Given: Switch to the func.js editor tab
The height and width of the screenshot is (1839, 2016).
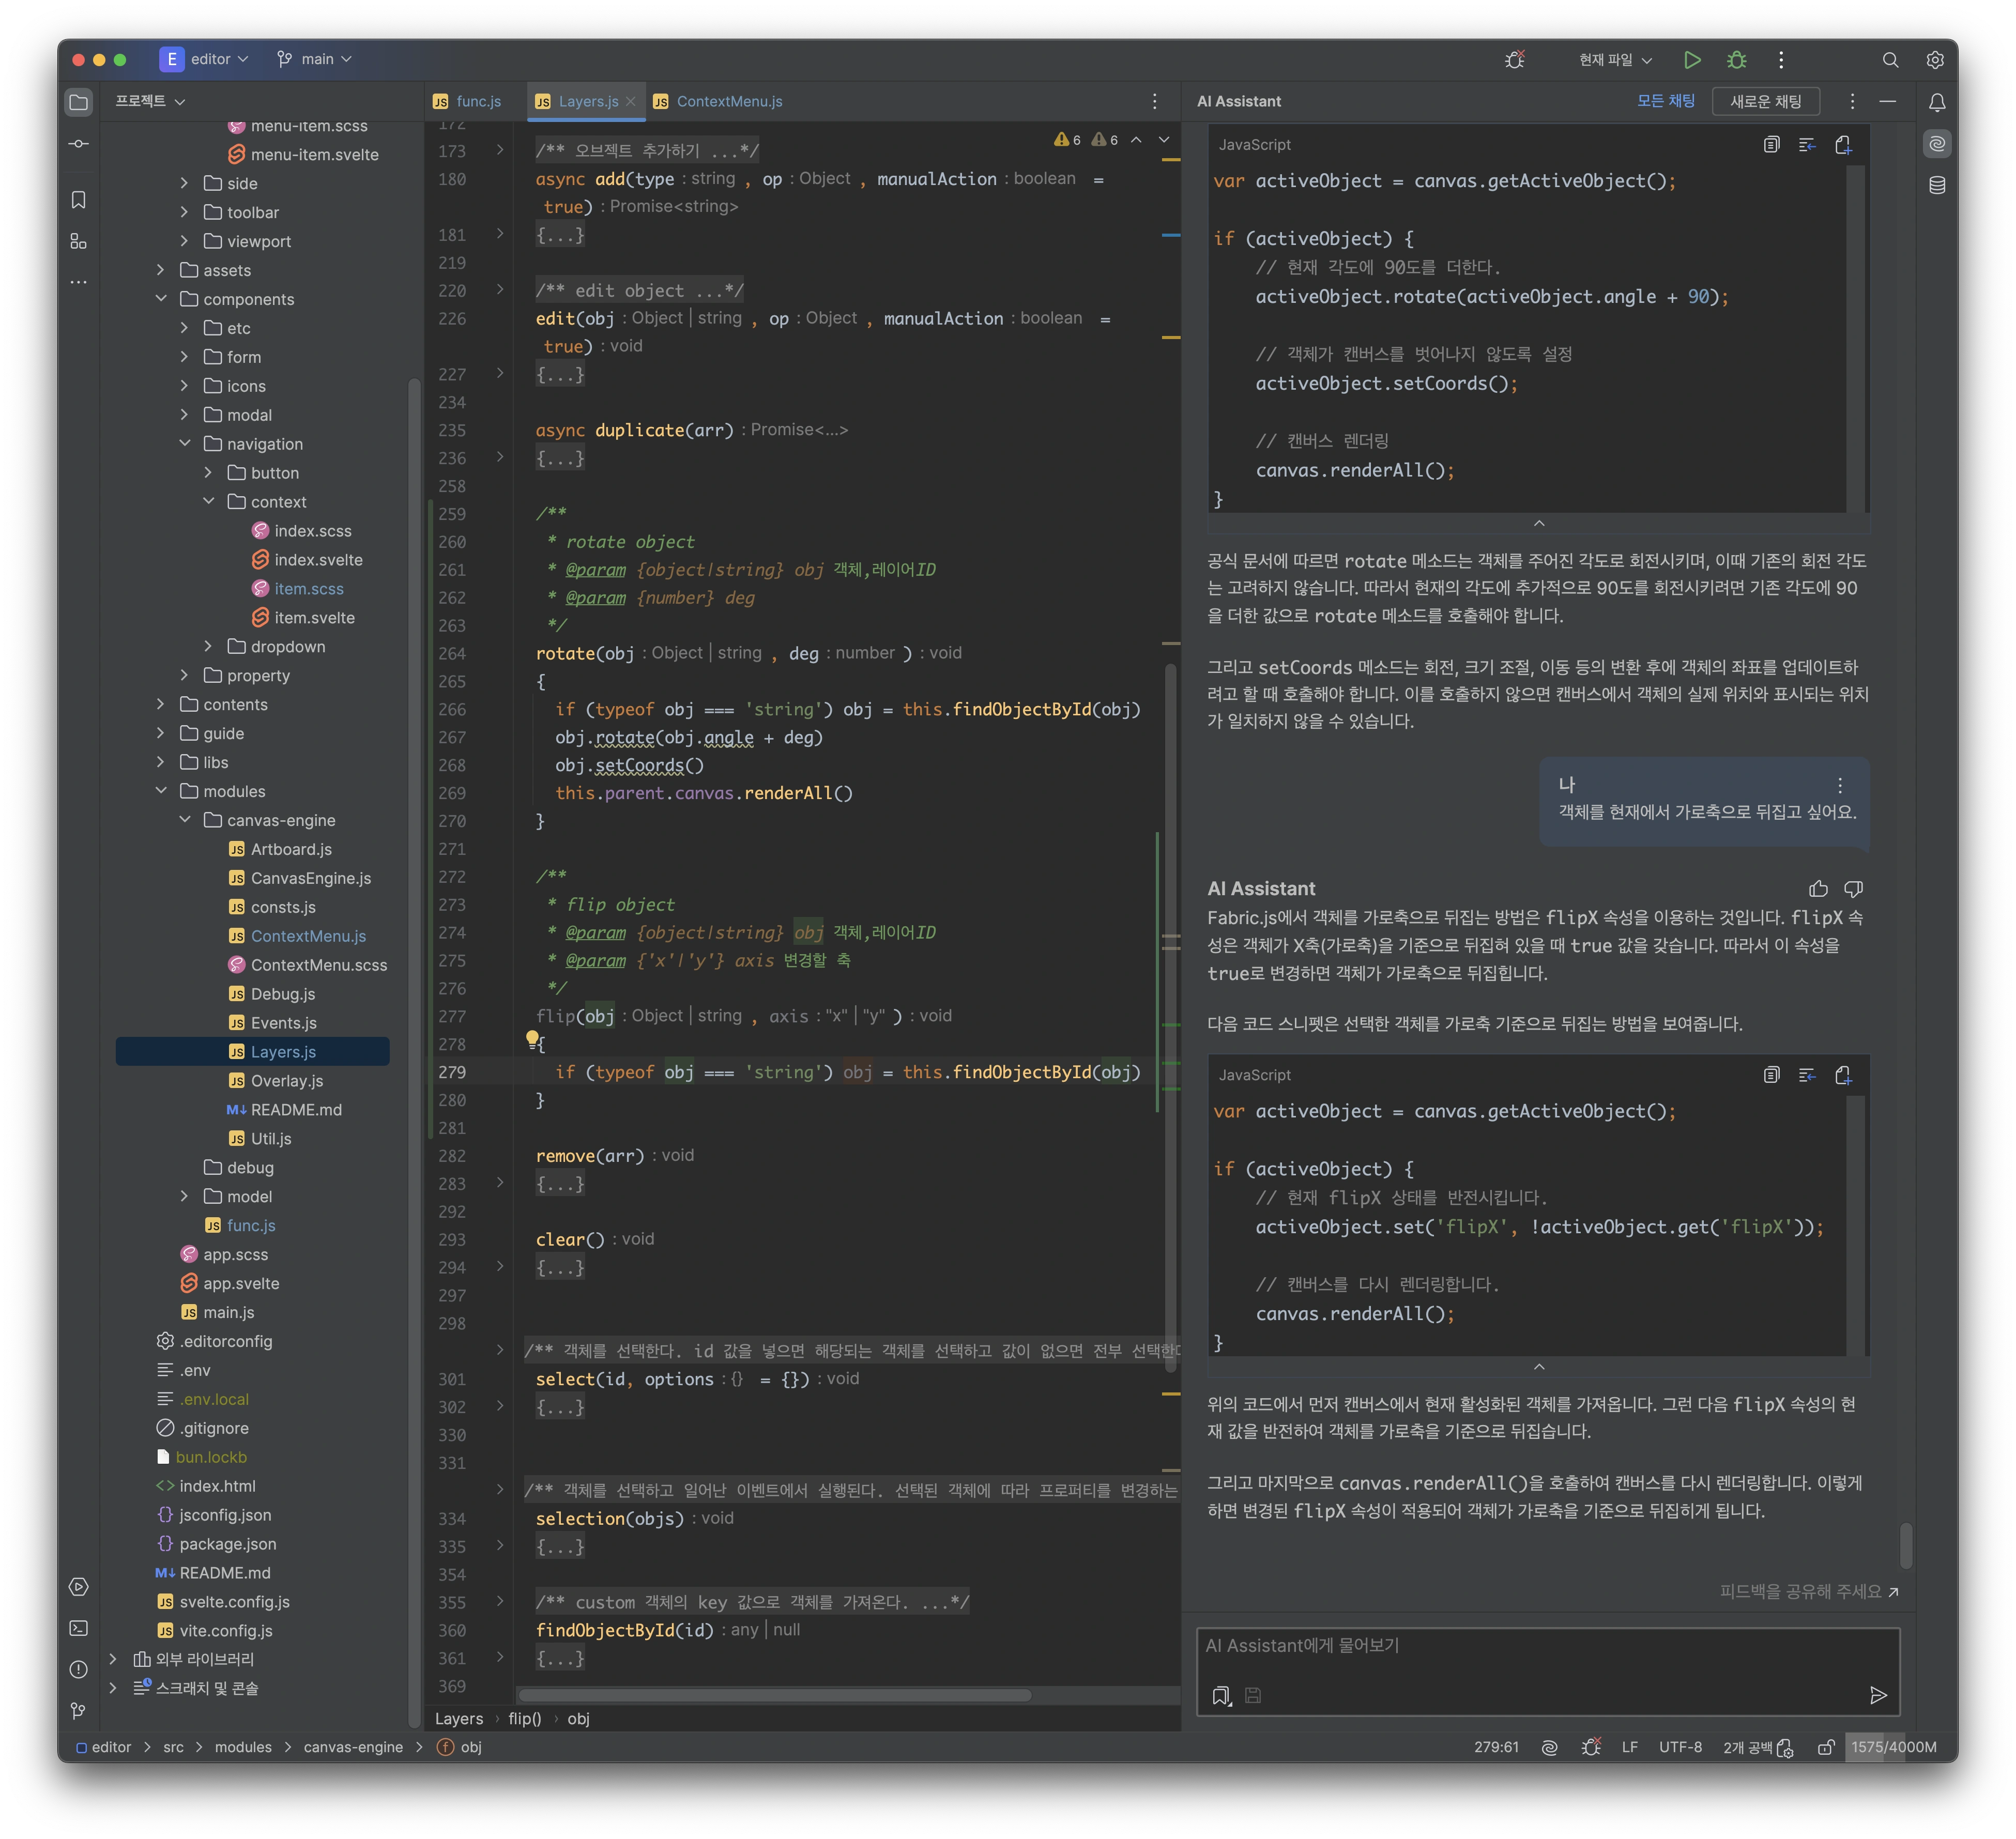Looking at the screenshot, I should [x=467, y=101].
